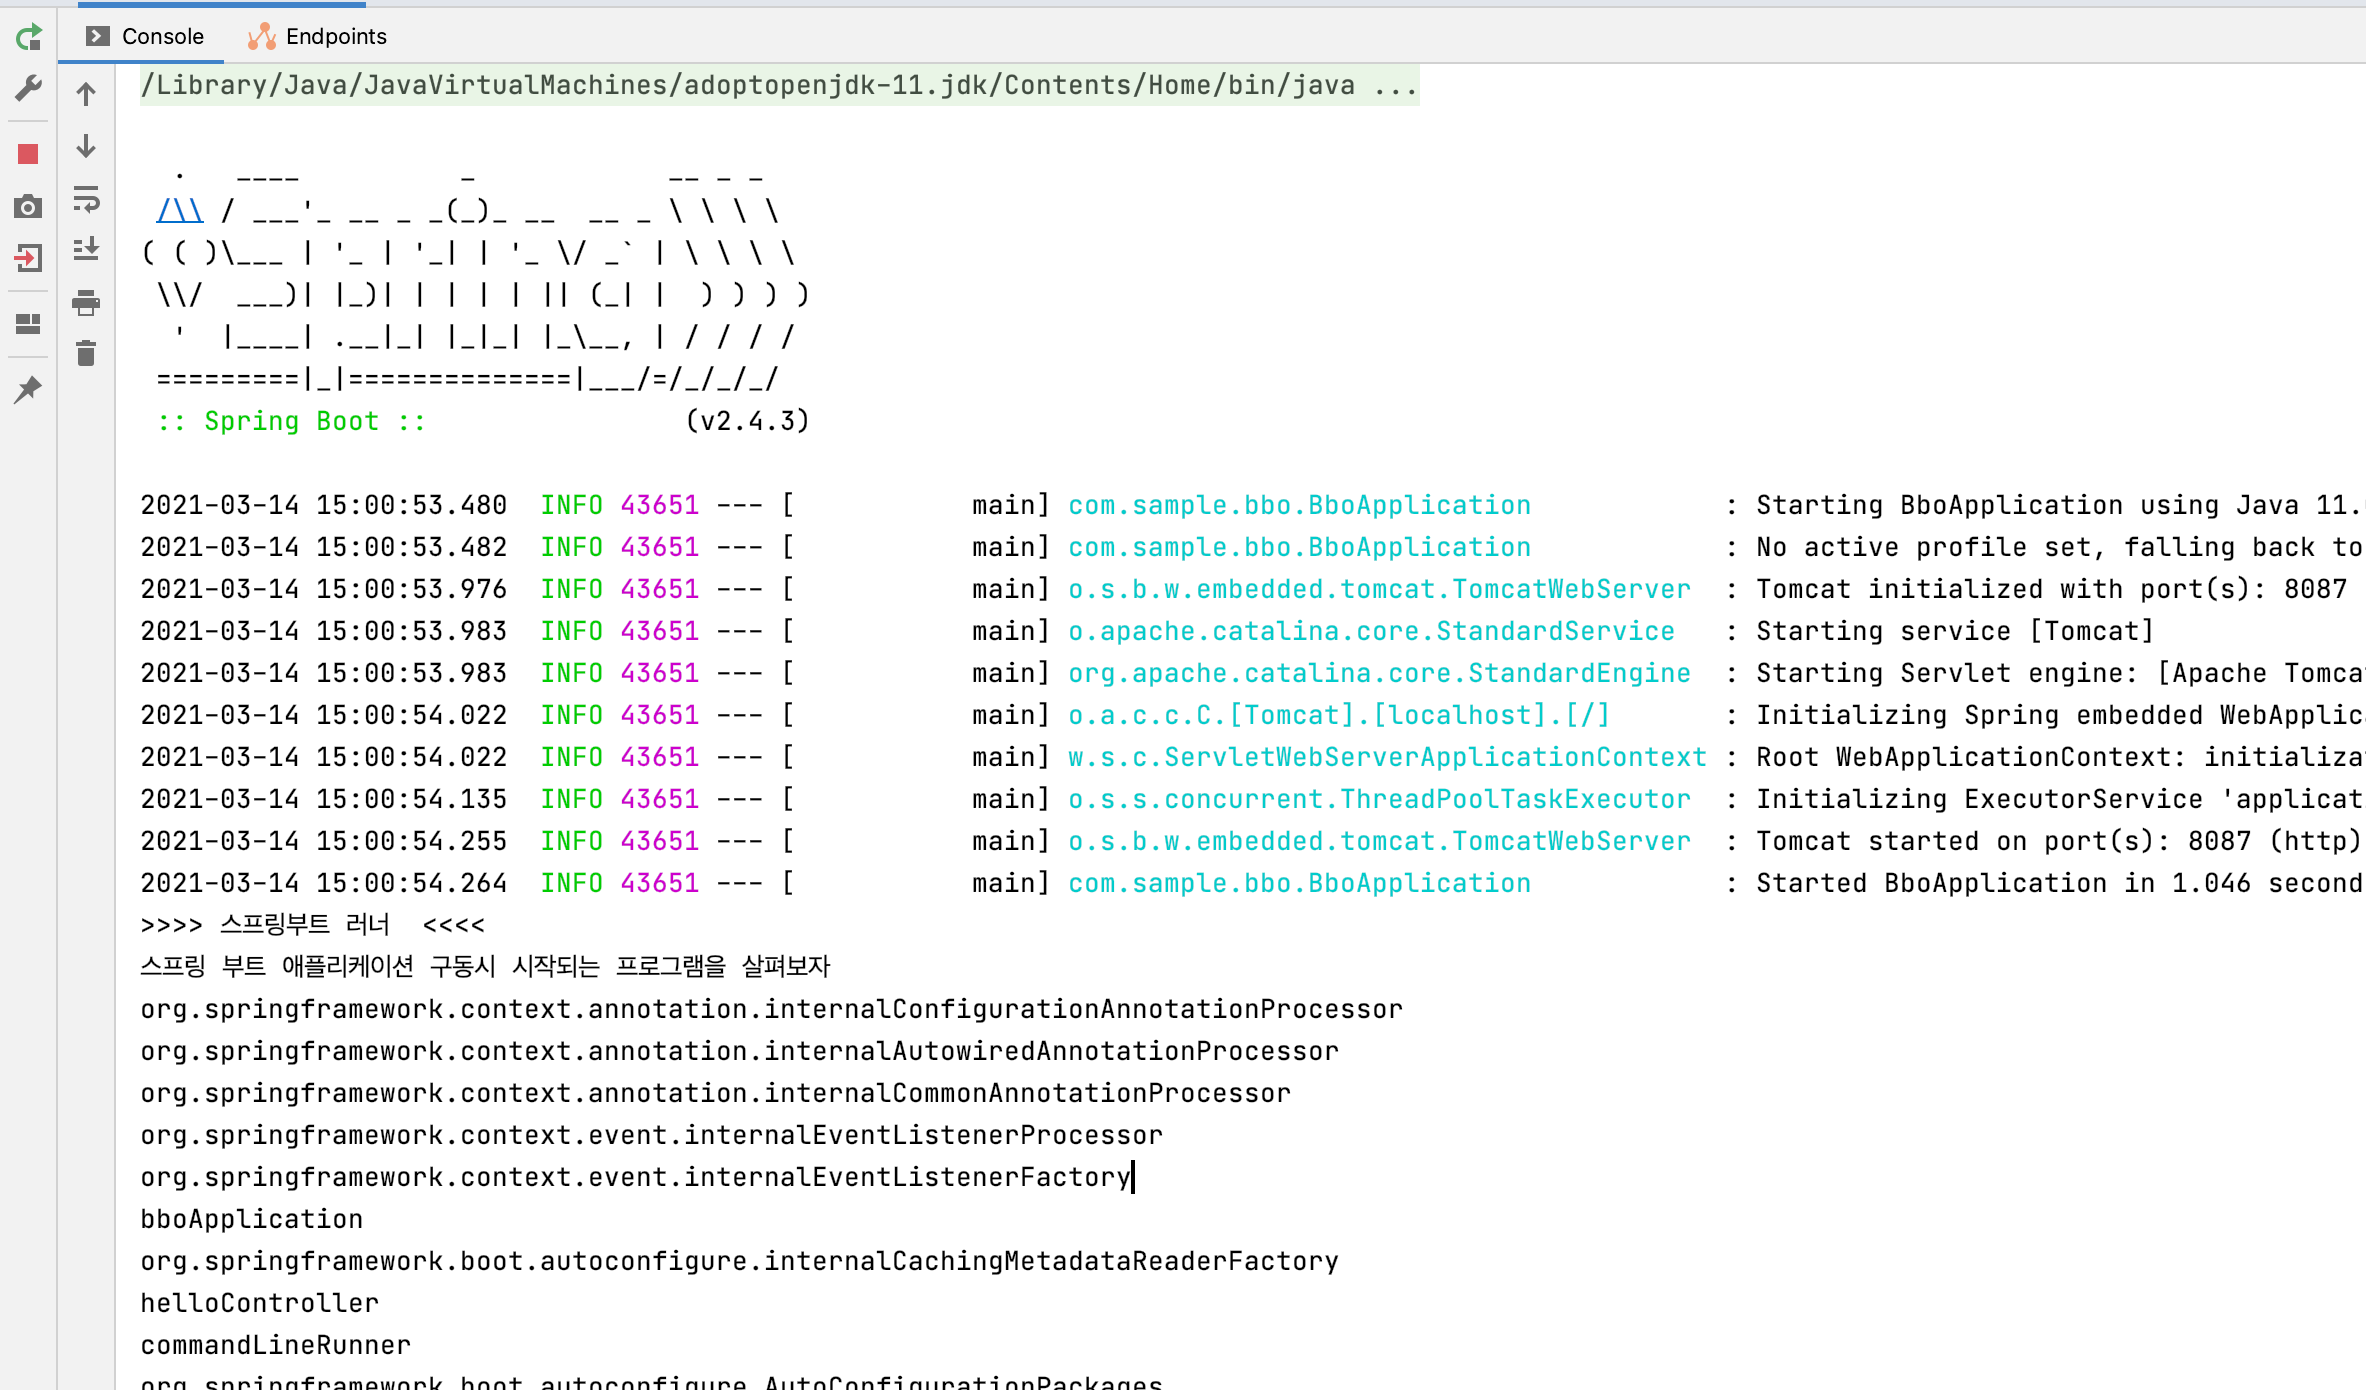Click 'INFO' level in the 15:00:54.135 row
Viewport: 2366px width, 1390px height.
click(x=572, y=799)
